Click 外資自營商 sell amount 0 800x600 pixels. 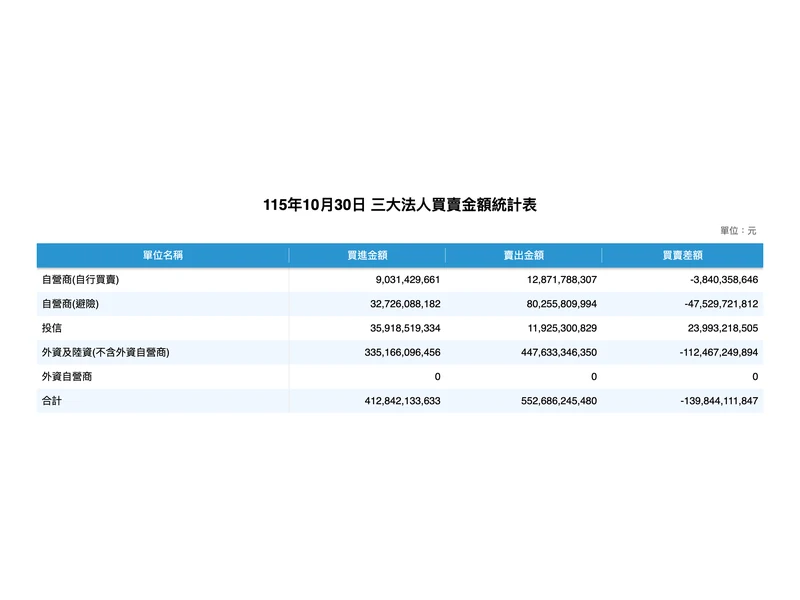(x=594, y=377)
